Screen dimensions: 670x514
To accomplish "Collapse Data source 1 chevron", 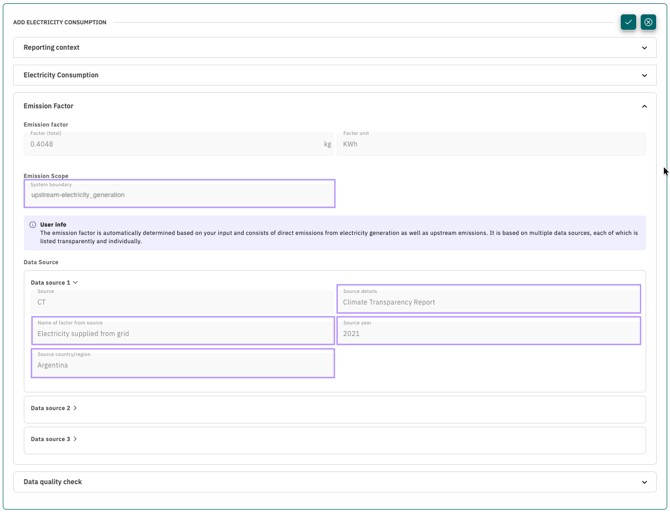I will [75, 283].
